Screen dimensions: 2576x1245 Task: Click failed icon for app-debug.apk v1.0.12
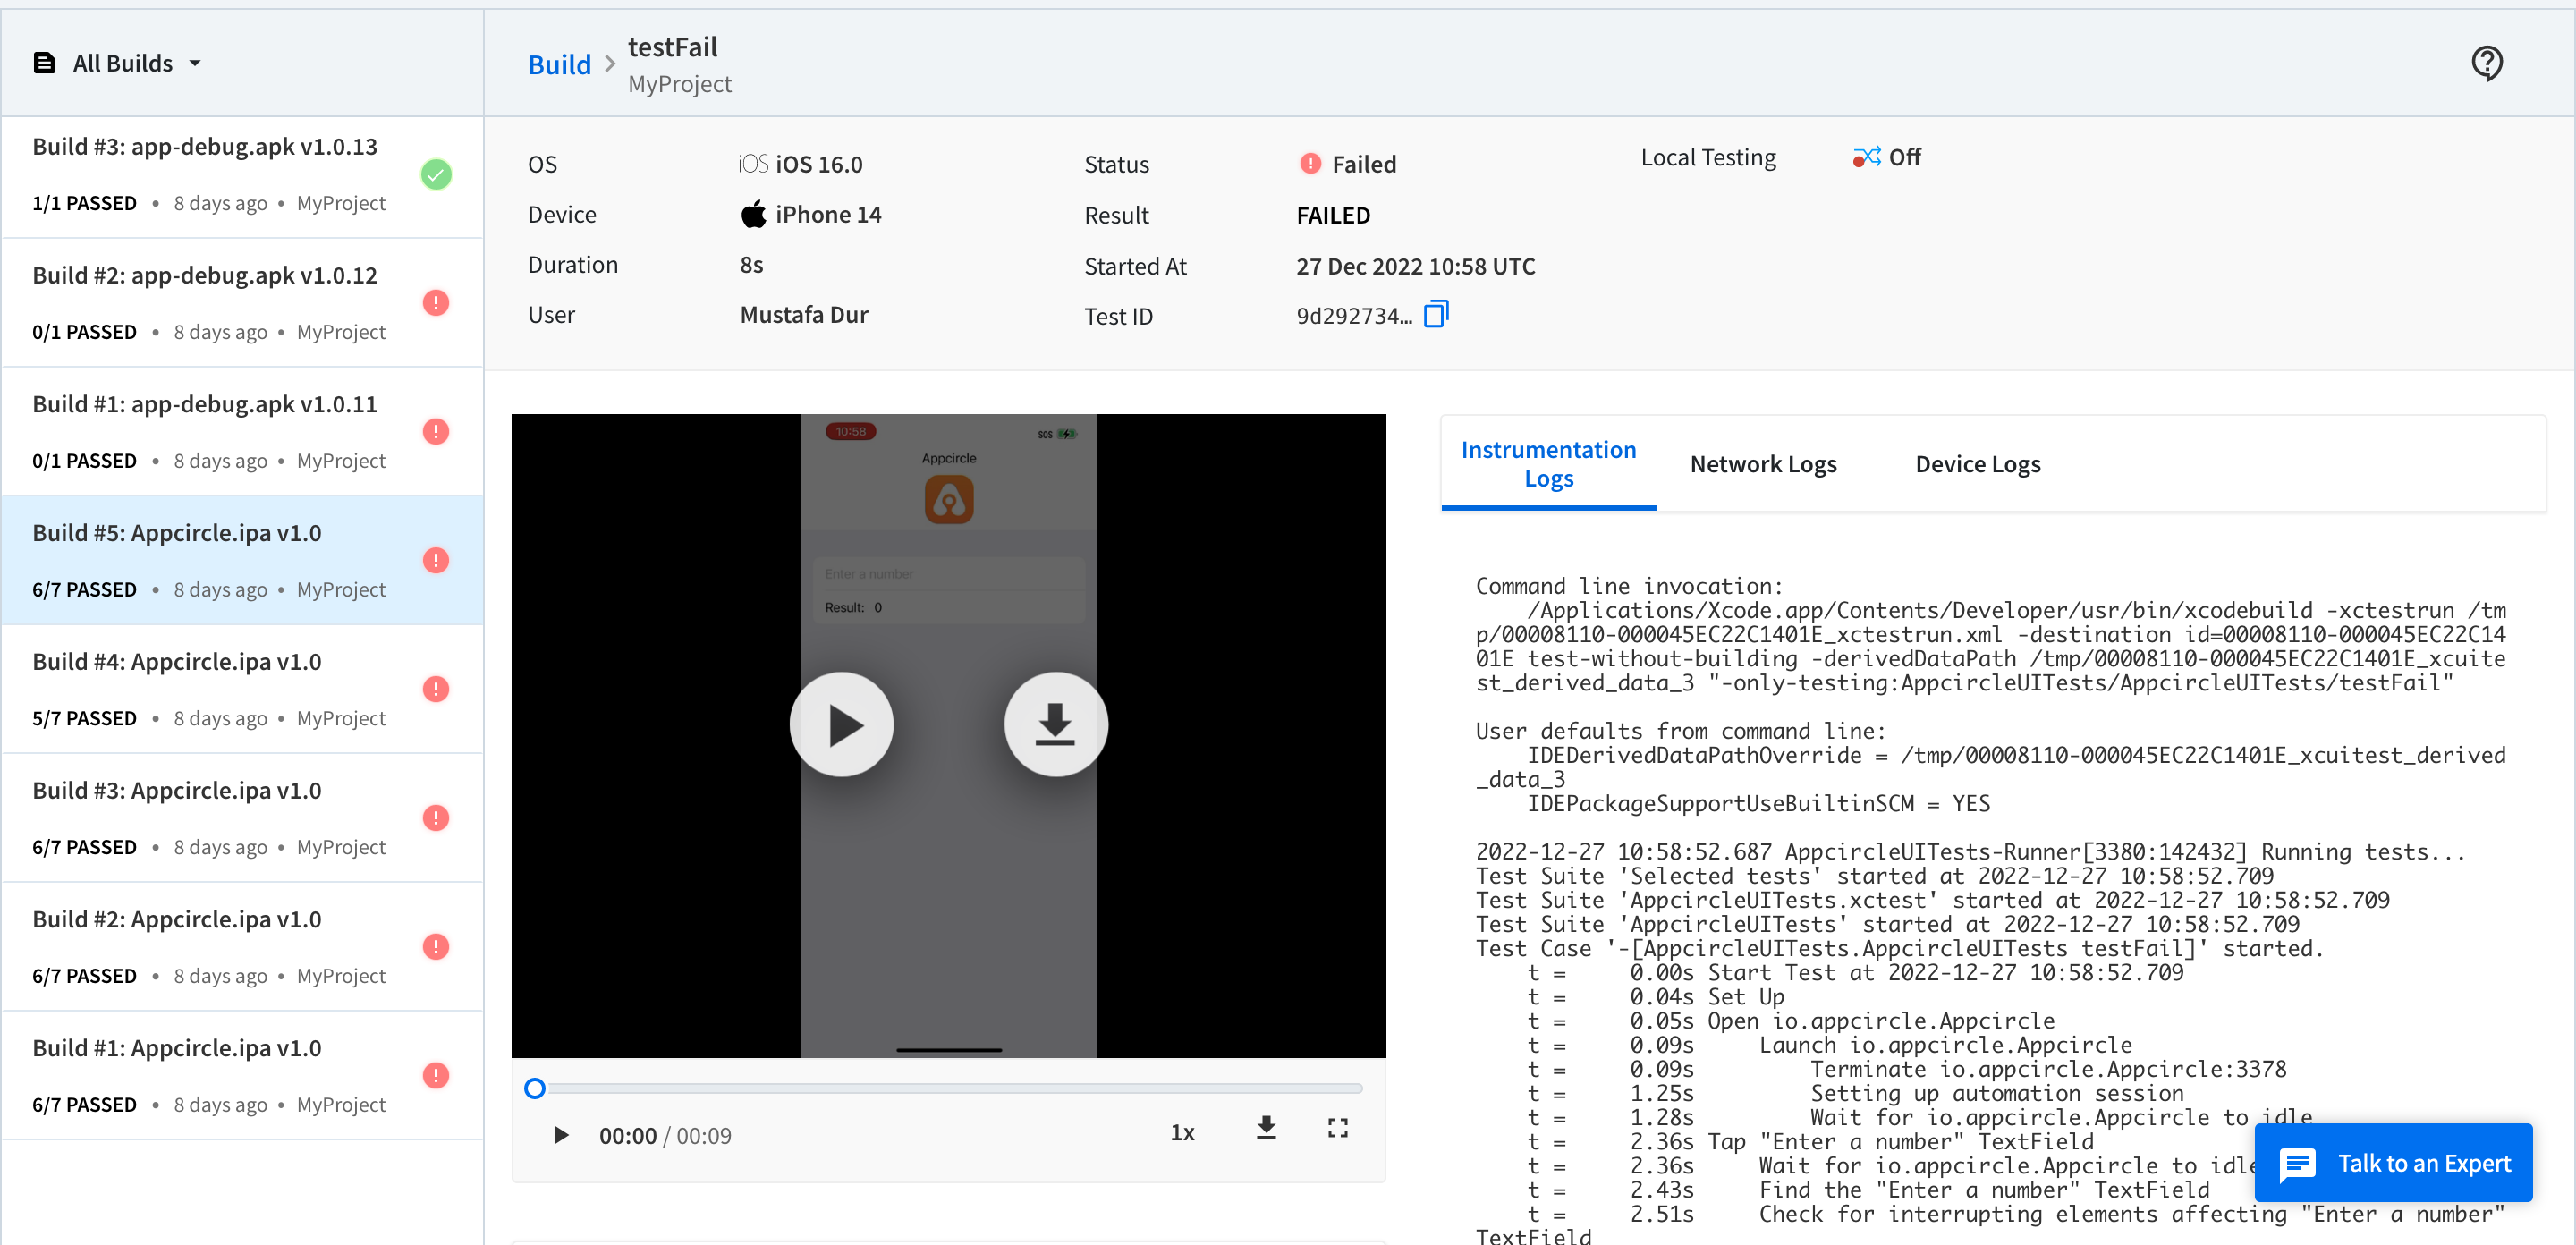pos(436,303)
